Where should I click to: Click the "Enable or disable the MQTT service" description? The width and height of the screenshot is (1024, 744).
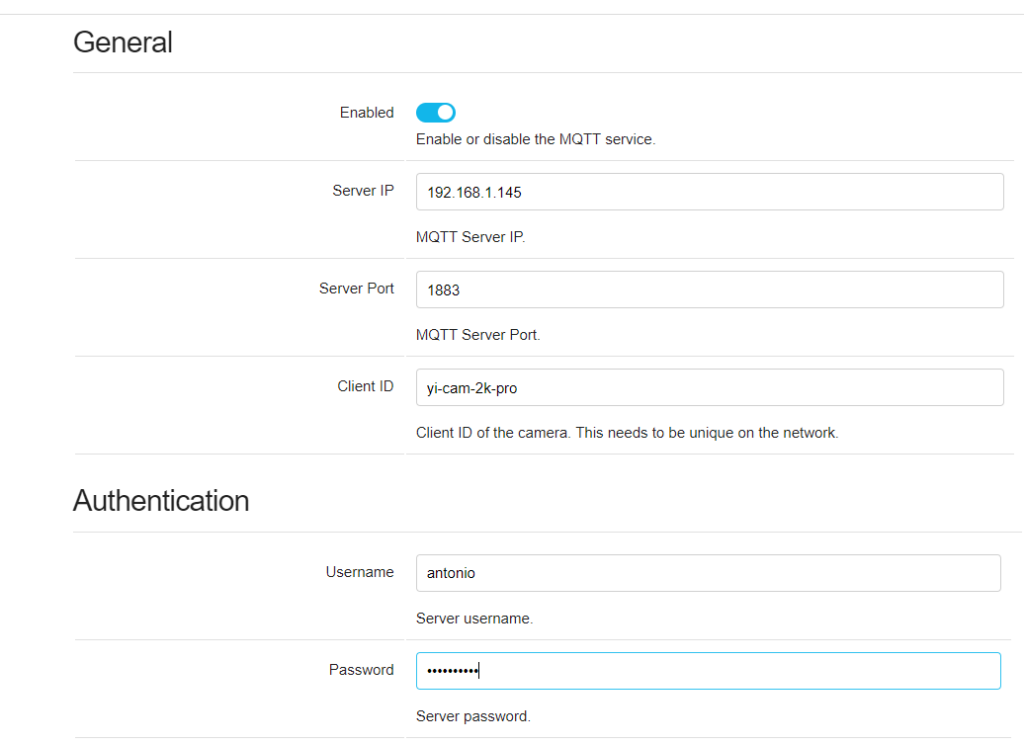point(535,140)
